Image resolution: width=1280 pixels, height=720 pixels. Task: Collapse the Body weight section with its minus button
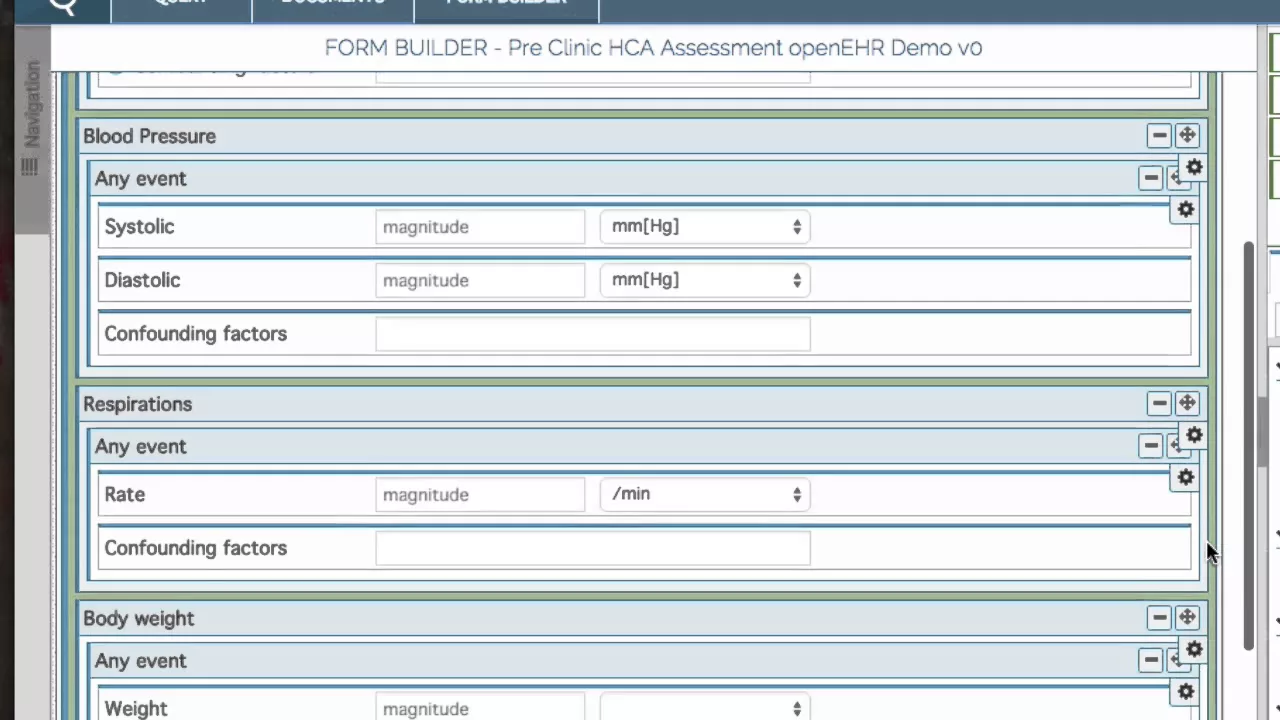click(1159, 617)
